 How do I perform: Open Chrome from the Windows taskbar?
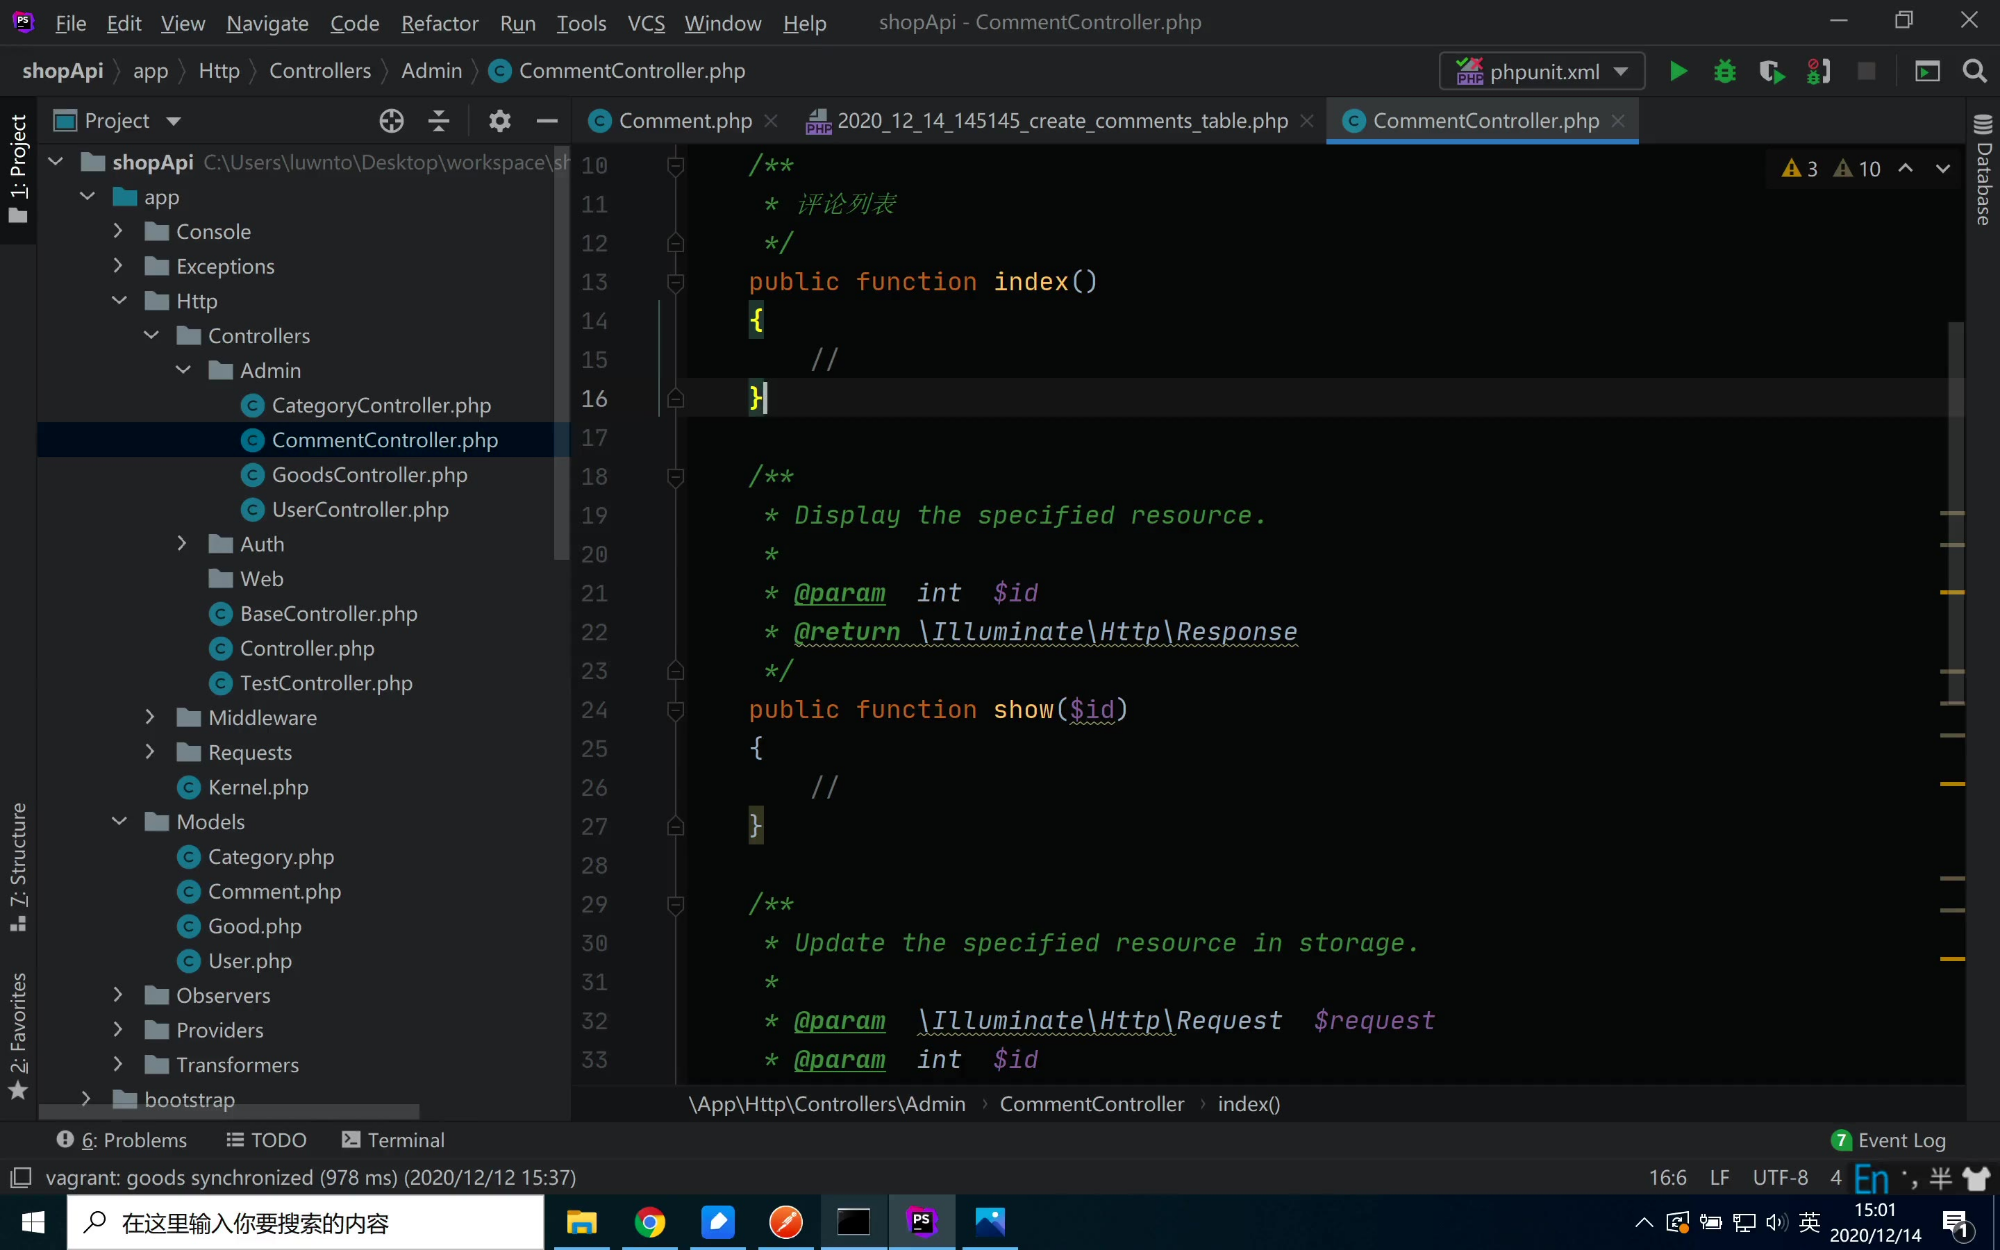(x=650, y=1222)
